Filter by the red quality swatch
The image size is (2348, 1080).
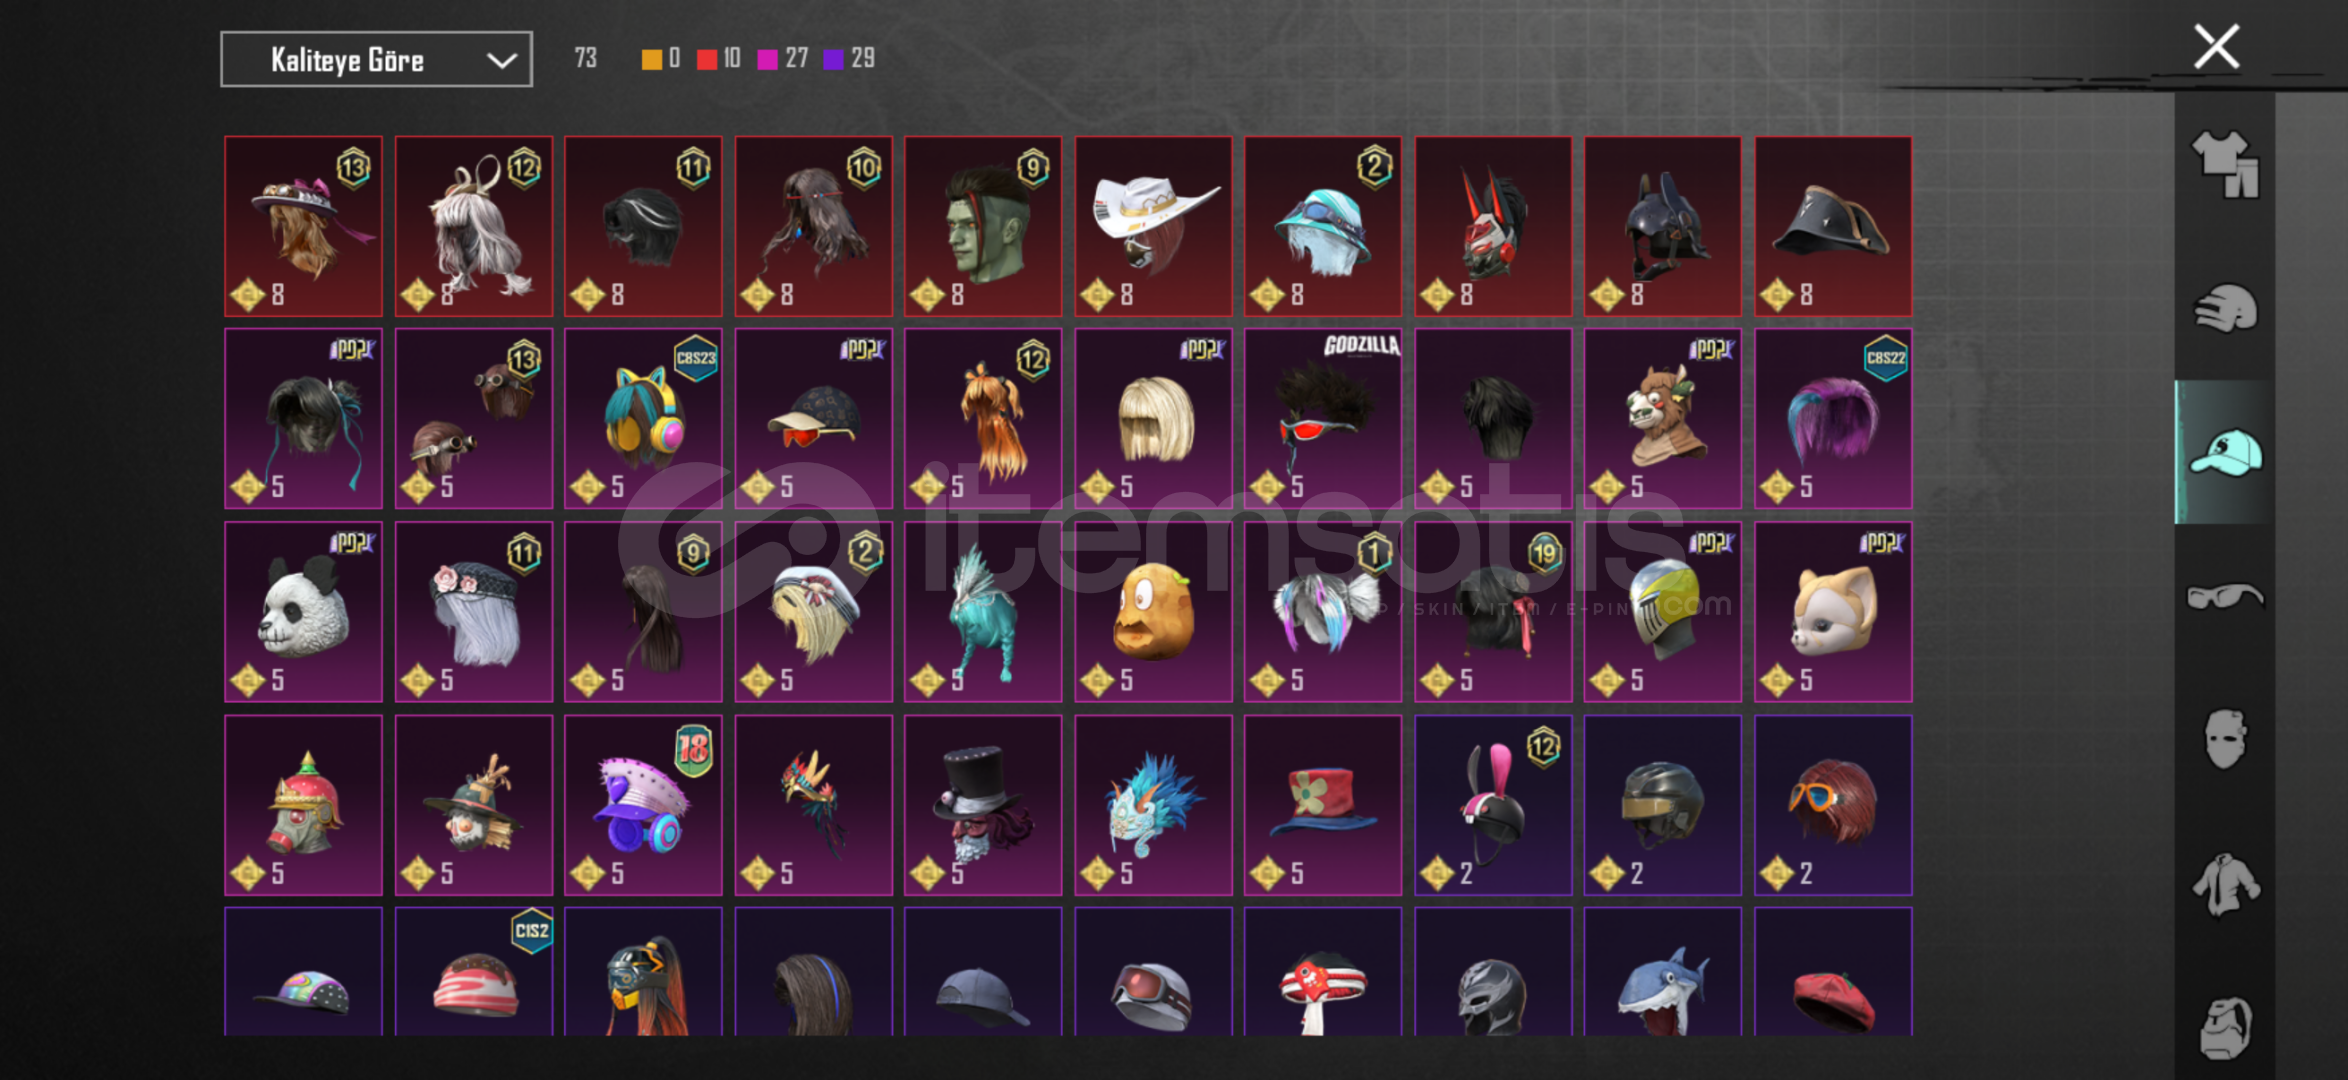[x=707, y=59]
